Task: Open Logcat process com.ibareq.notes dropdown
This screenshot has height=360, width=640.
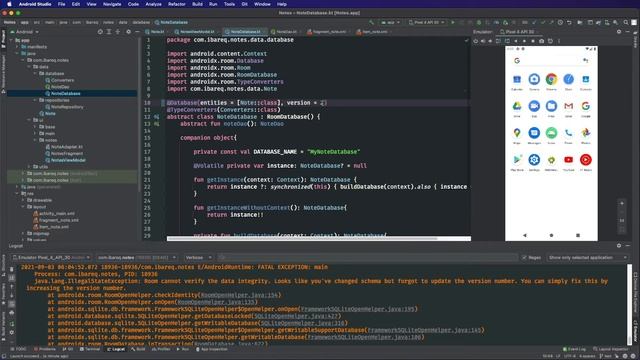Action: tap(137, 258)
